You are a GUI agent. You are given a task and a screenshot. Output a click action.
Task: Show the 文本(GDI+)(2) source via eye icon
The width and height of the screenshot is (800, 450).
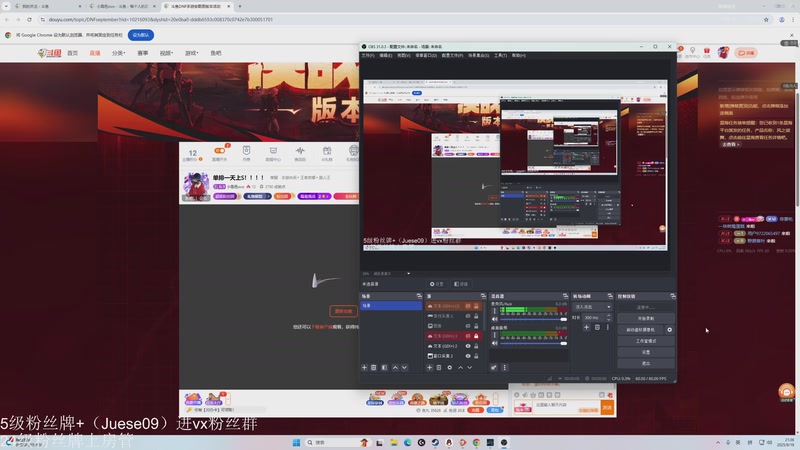pyautogui.click(x=468, y=306)
